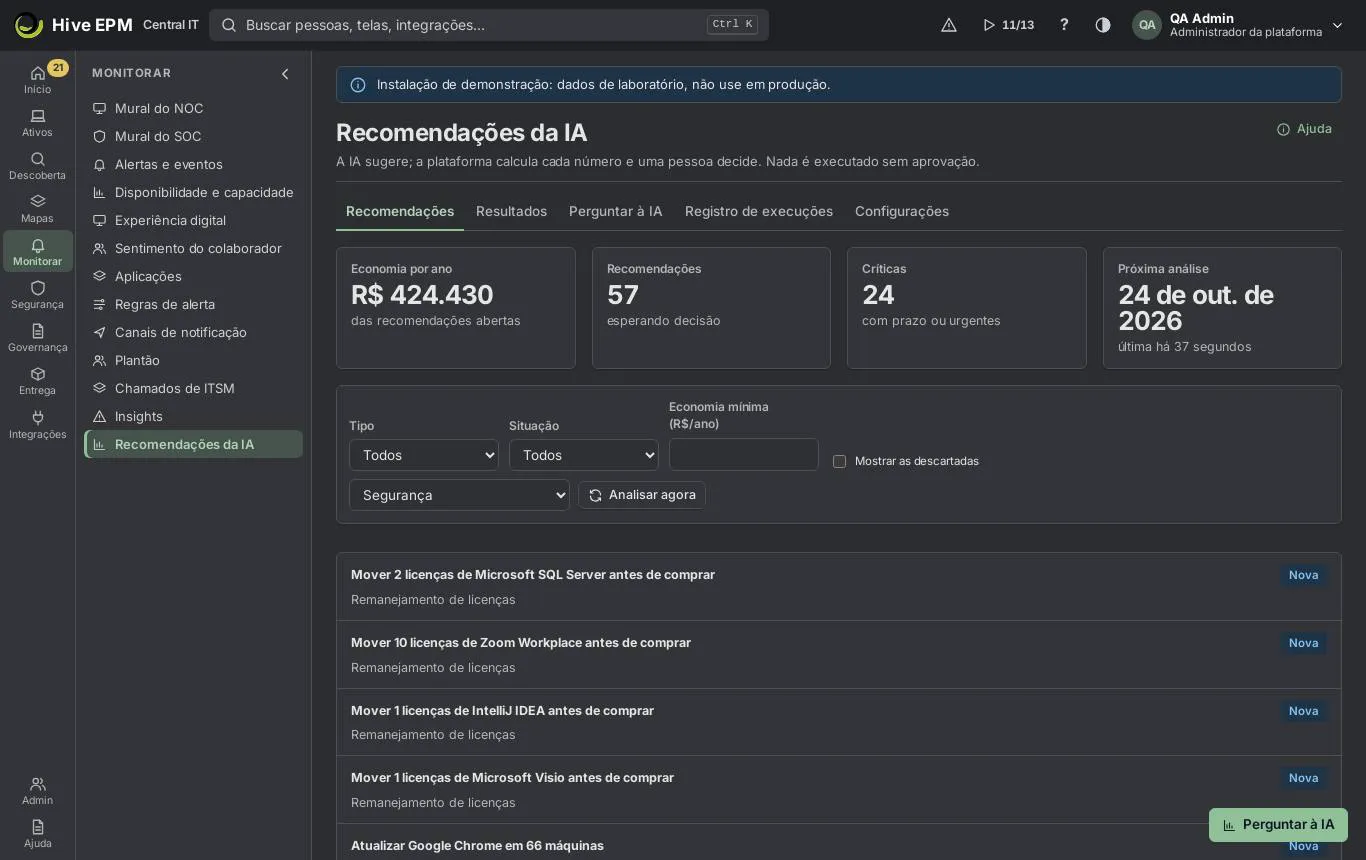The width and height of the screenshot is (1366, 860).
Task: Expand the QA Admin user menu
Action: pyautogui.click(x=1238, y=25)
